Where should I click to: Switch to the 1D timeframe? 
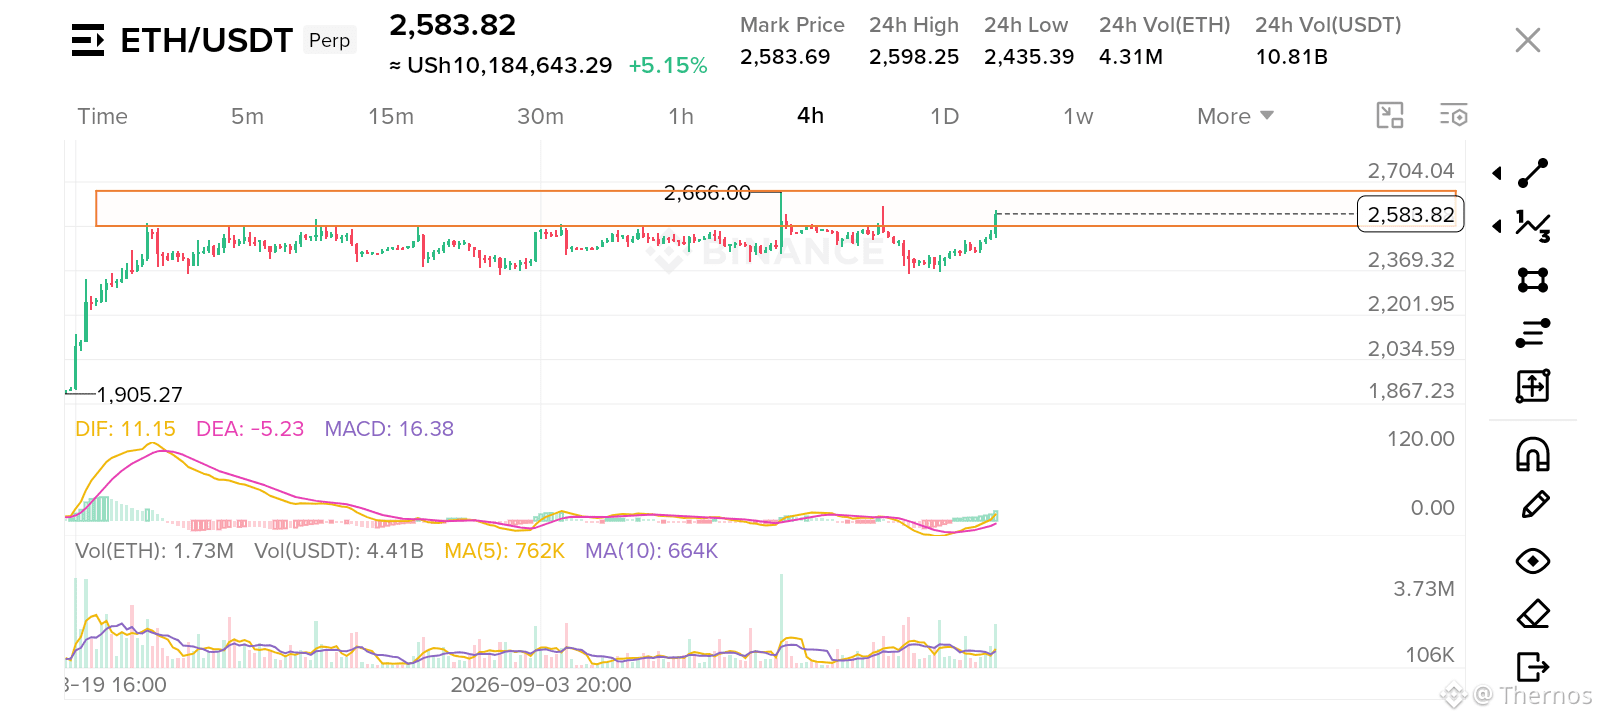coord(944,116)
